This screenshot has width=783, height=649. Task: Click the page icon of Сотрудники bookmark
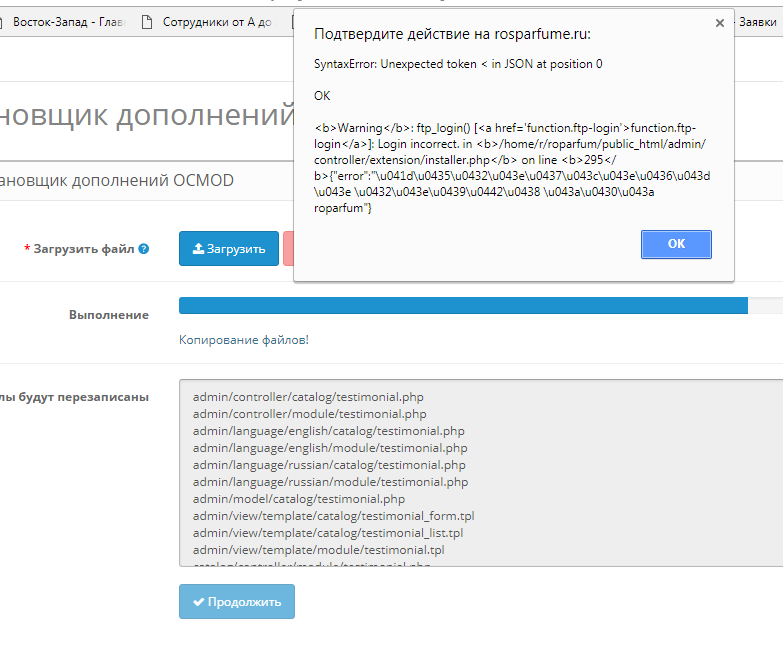point(147,22)
